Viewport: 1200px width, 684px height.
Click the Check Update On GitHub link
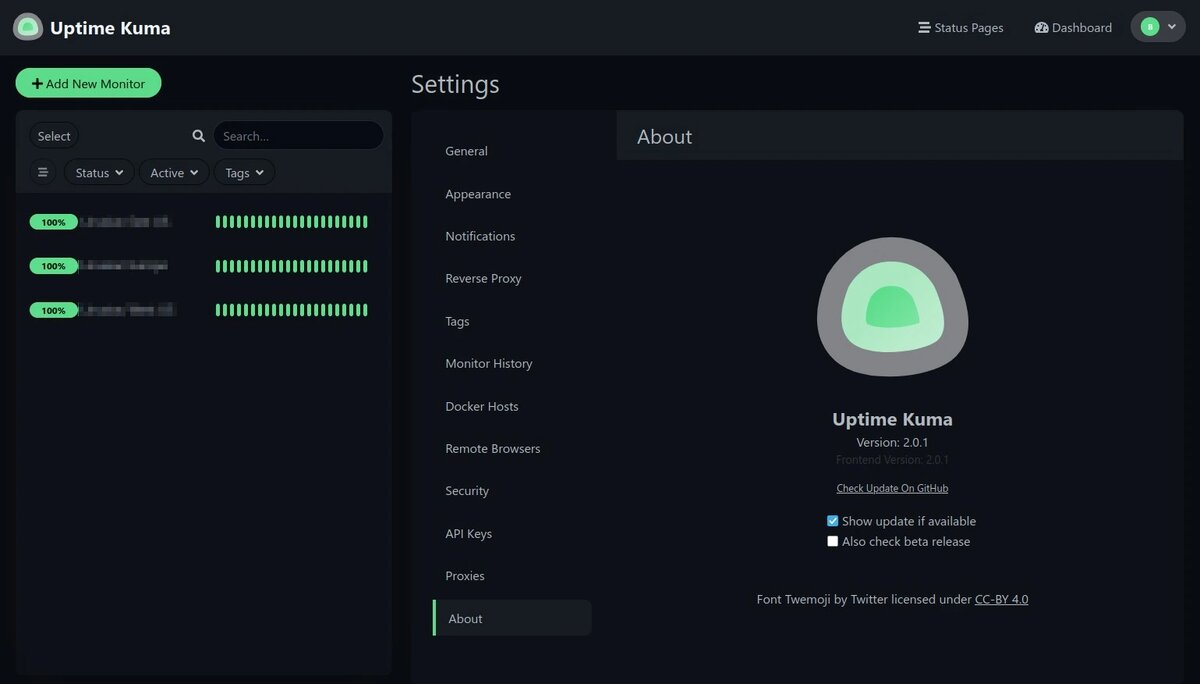[892, 487]
